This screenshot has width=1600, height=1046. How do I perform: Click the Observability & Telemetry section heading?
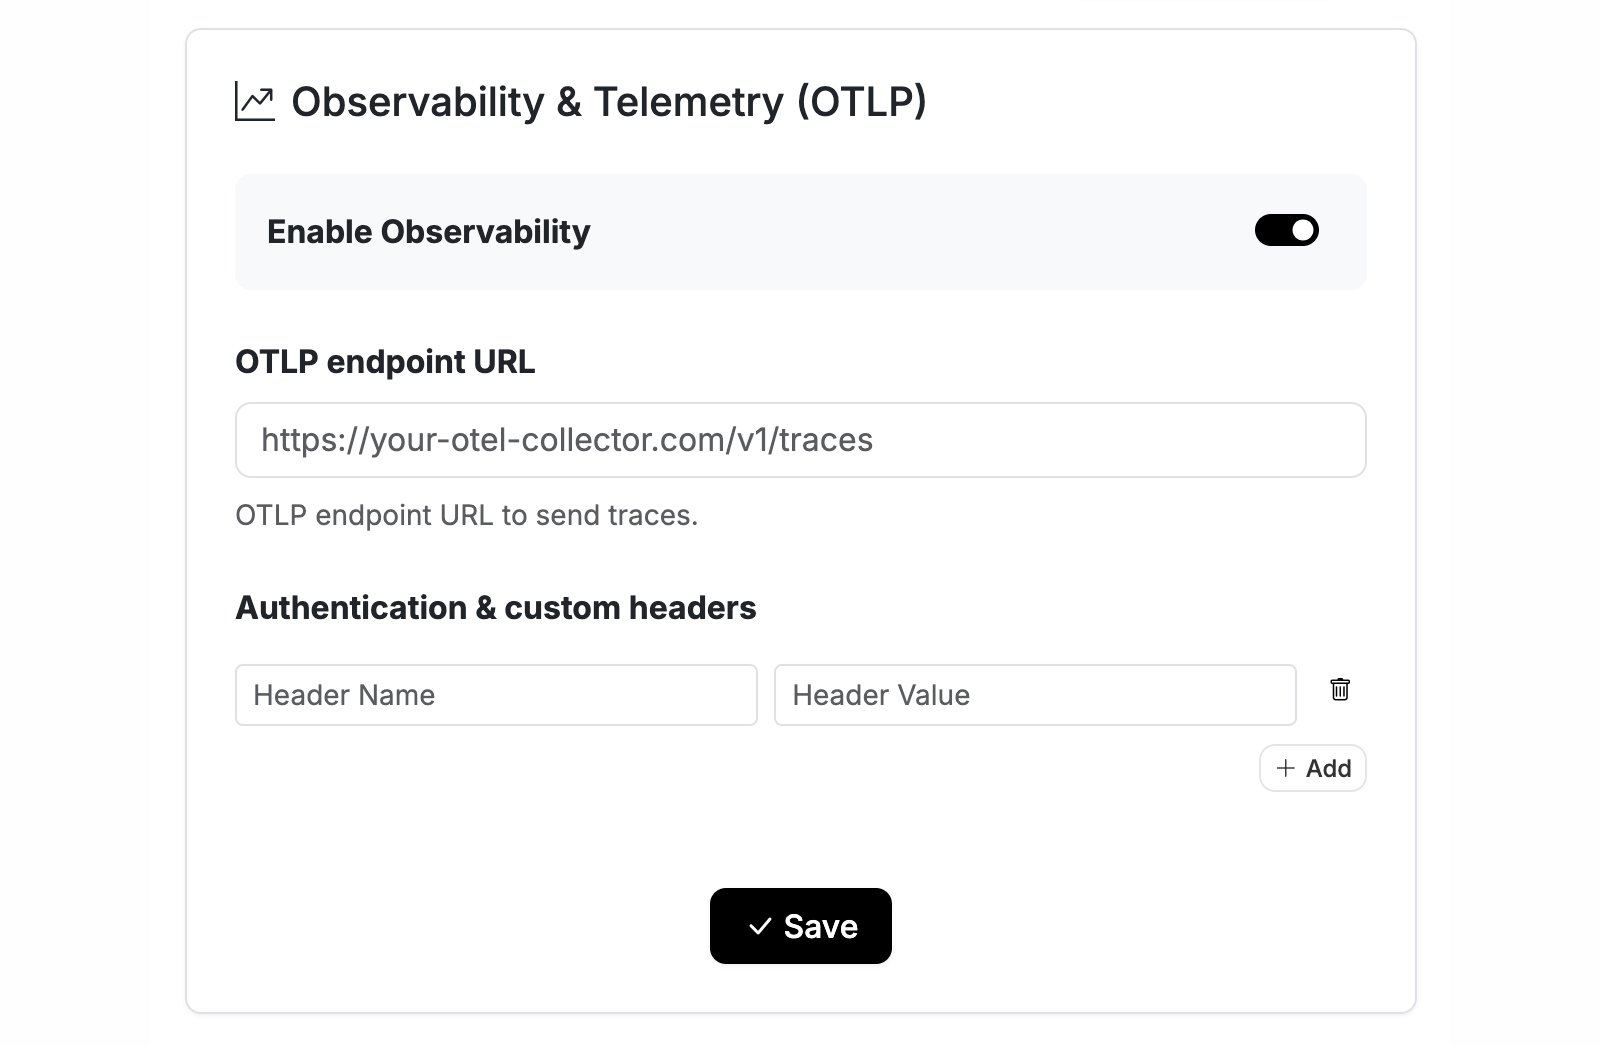607,101
